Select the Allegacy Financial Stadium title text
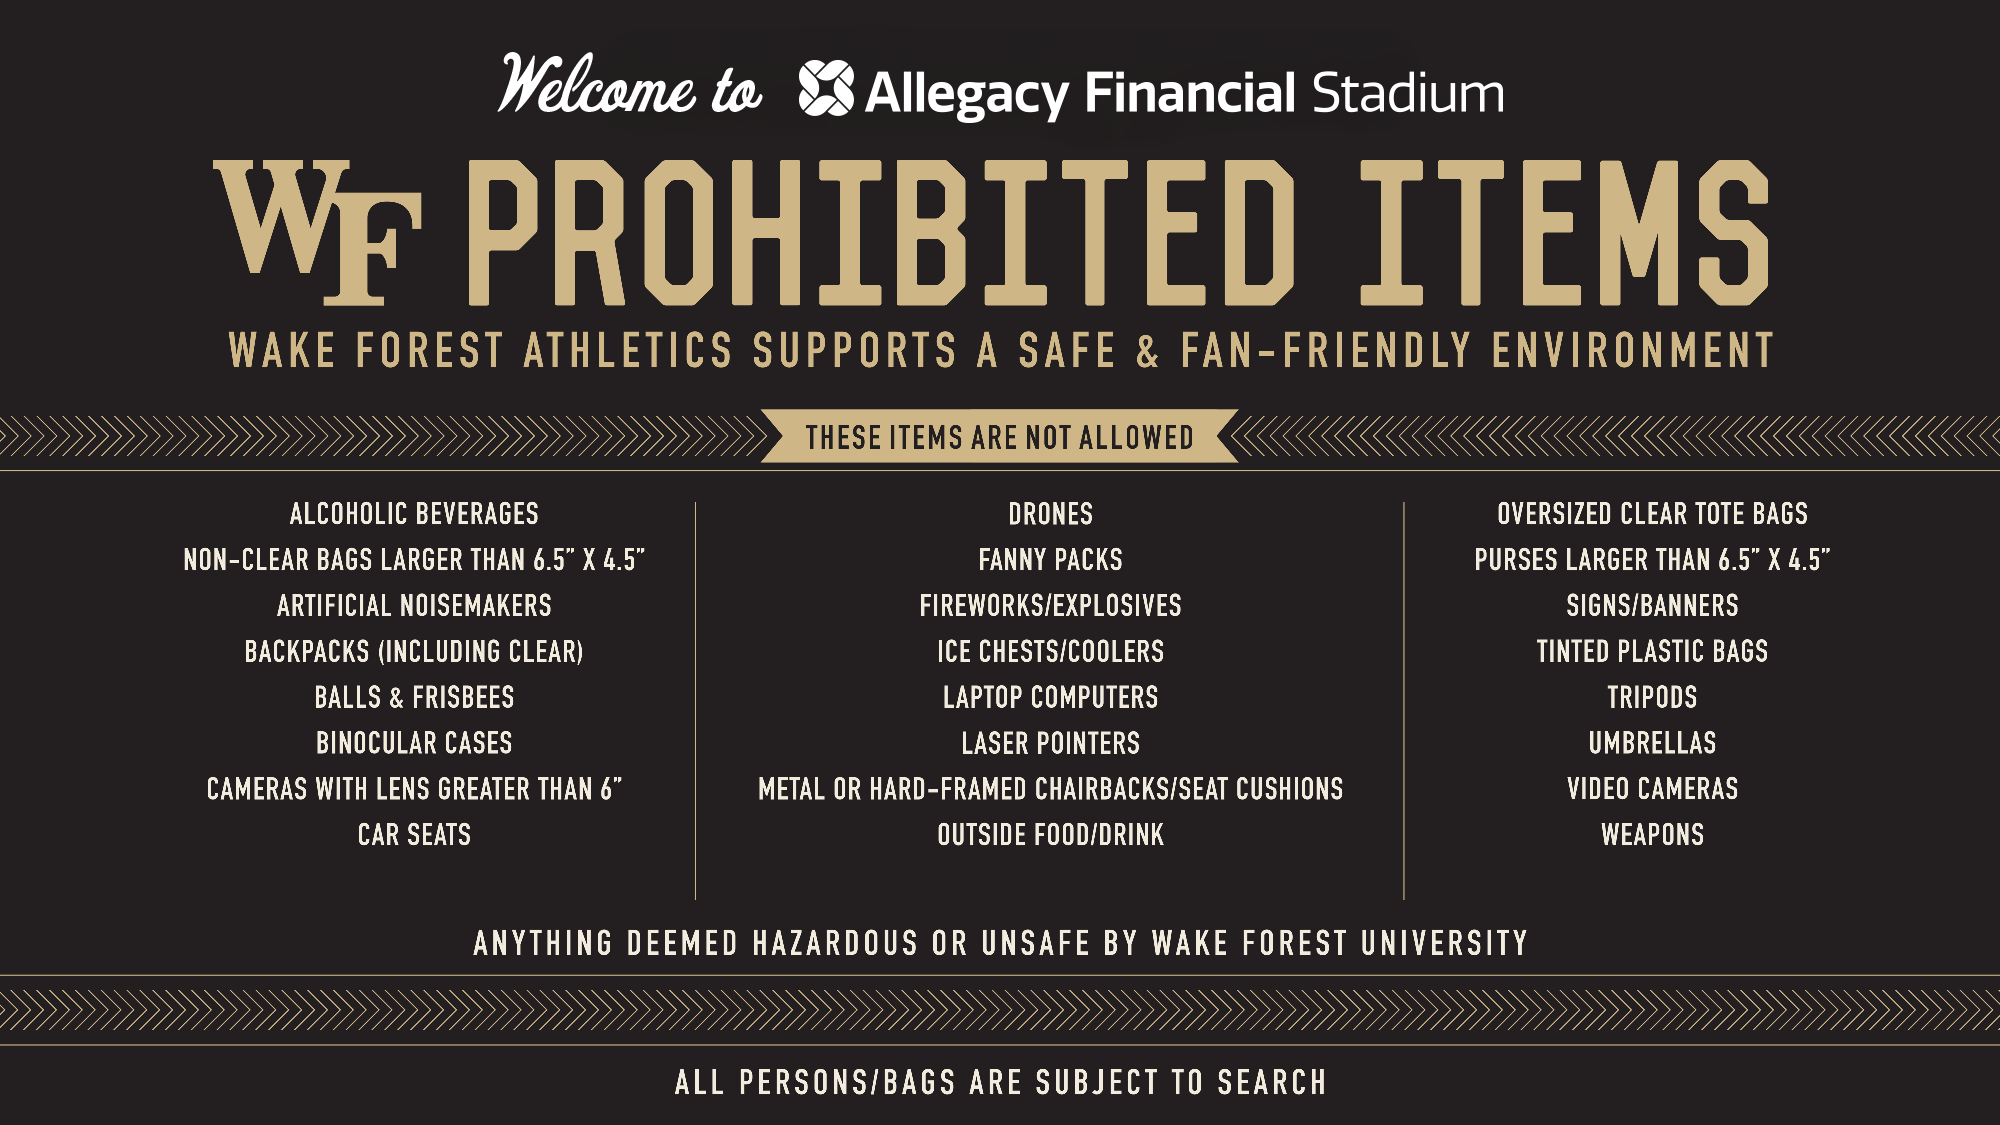Viewport: 2000px width, 1125px height. coord(1184,93)
